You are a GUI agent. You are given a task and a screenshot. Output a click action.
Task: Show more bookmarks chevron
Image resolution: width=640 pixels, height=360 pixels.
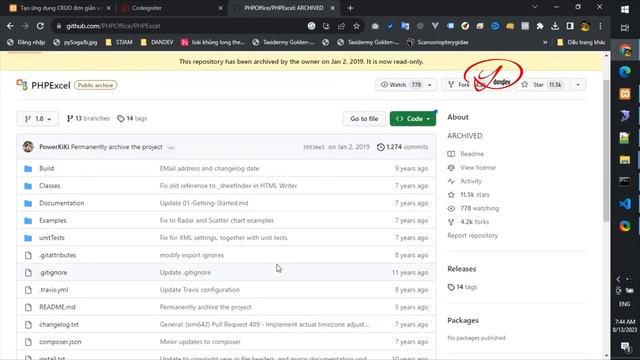(x=545, y=42)
